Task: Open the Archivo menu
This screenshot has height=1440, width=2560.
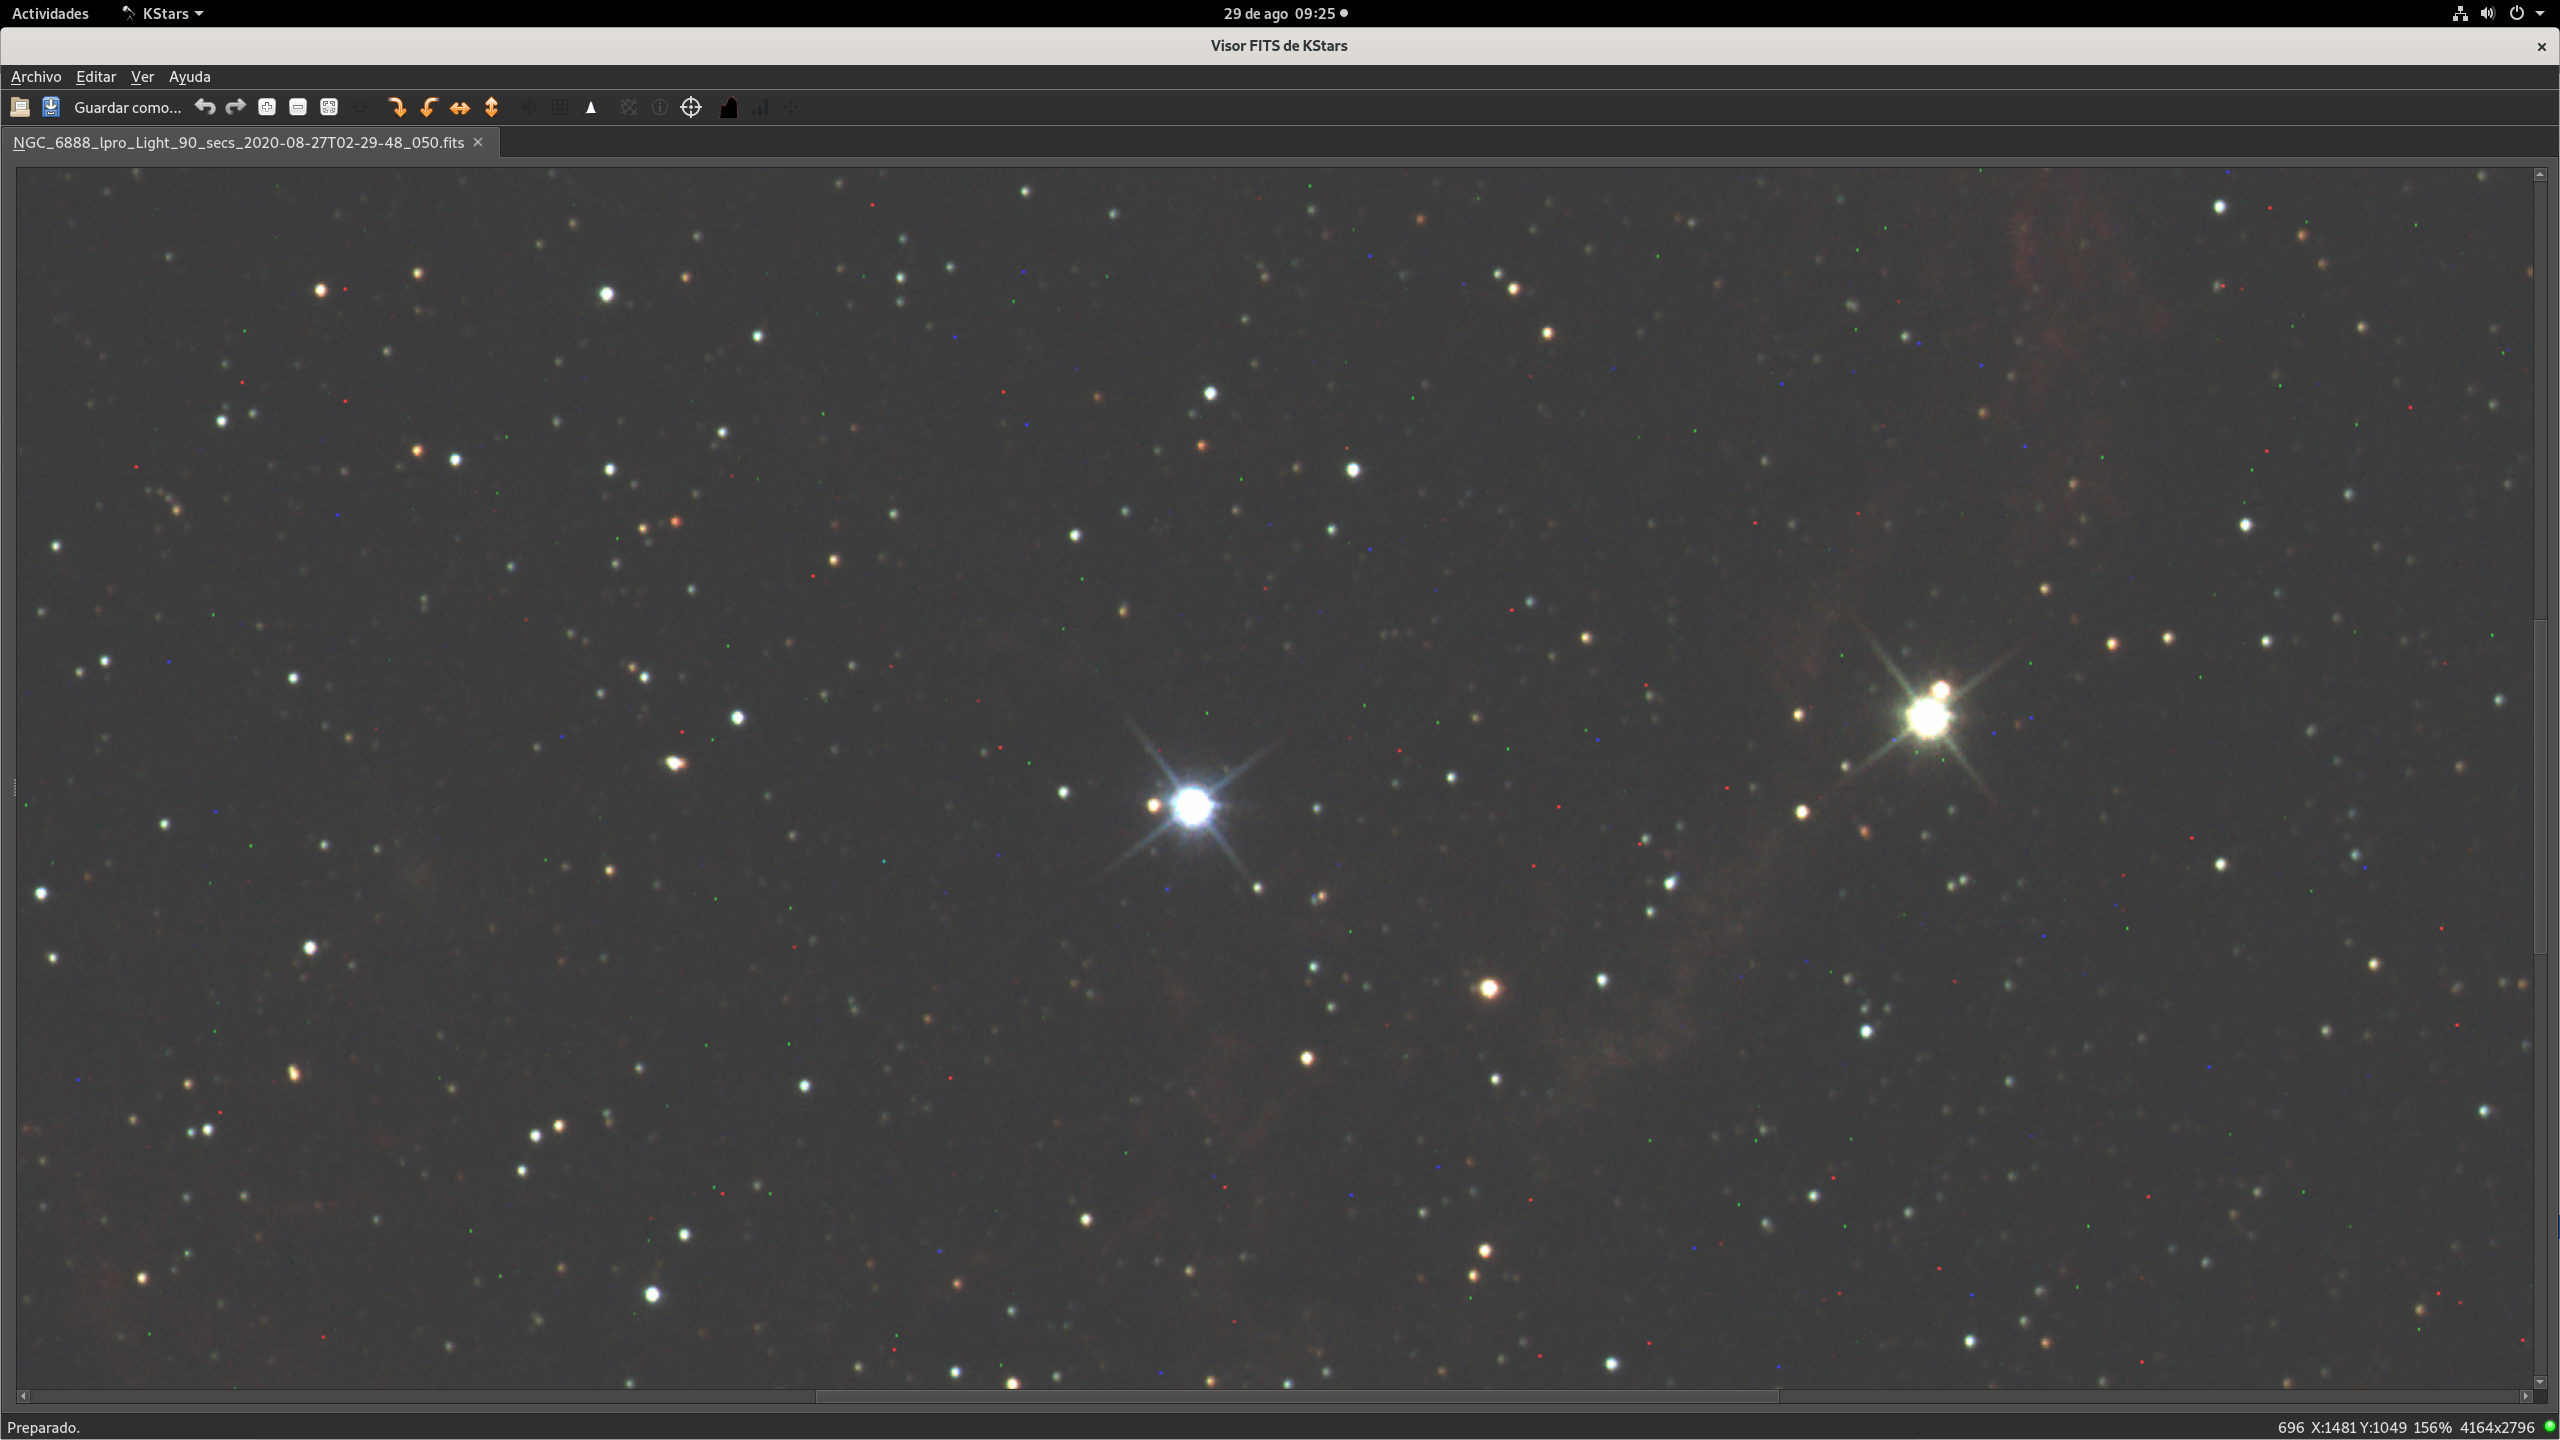Action: coord(36,76)
